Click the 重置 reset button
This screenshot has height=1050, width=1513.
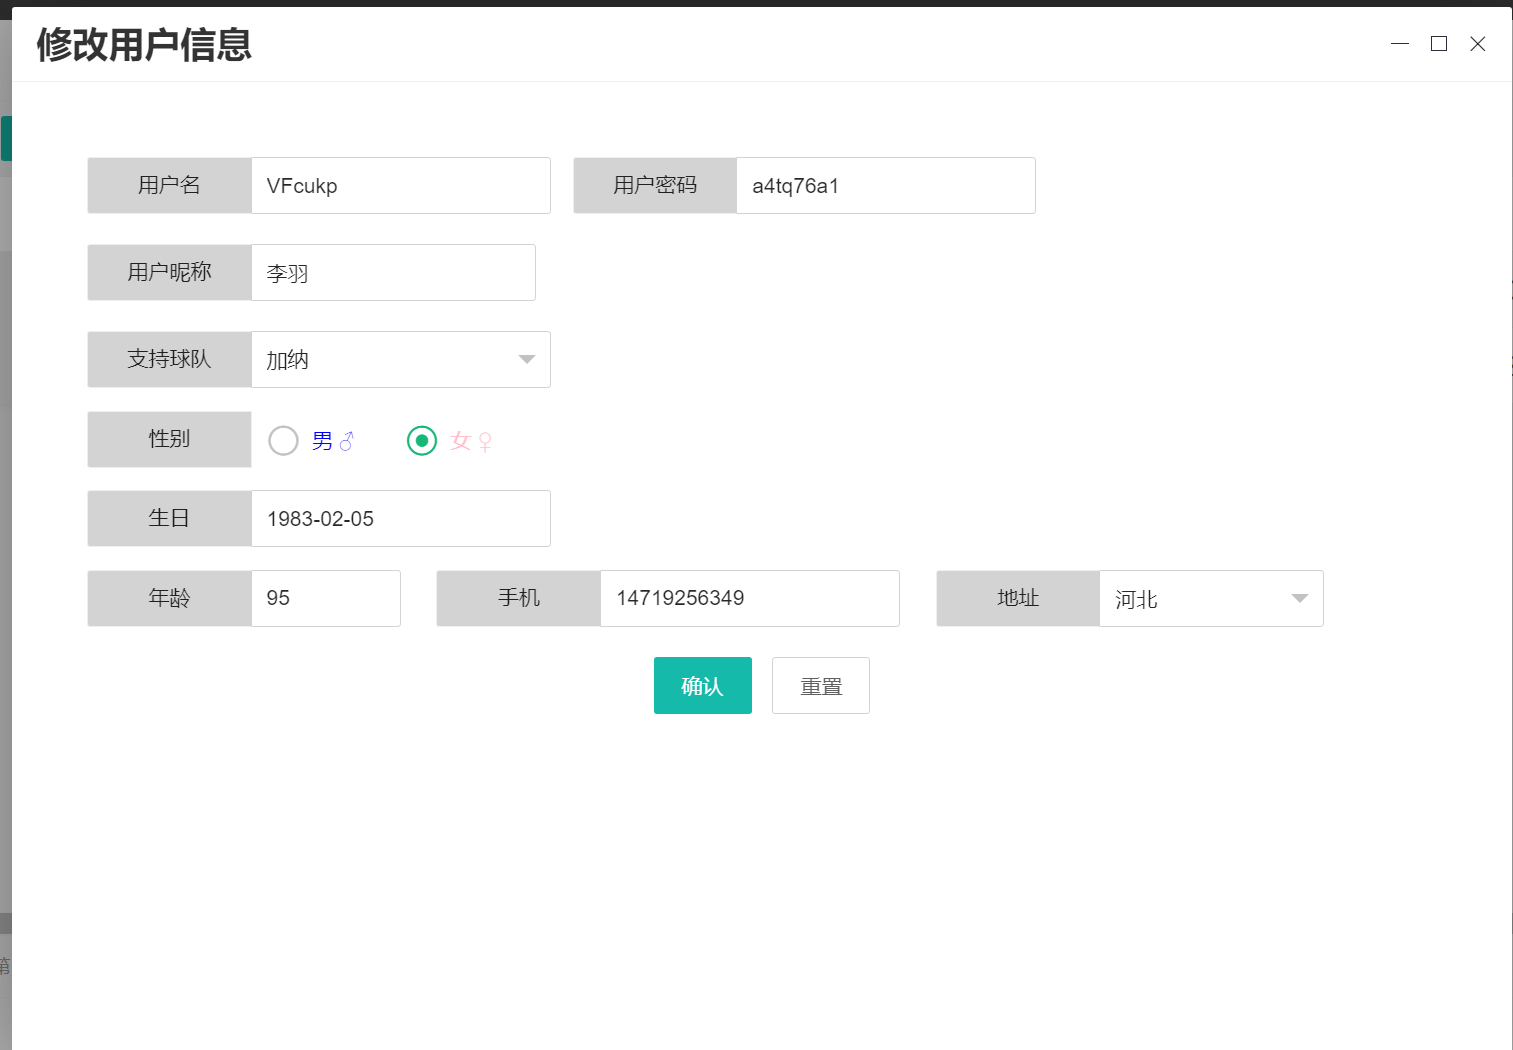click(821, 686)
